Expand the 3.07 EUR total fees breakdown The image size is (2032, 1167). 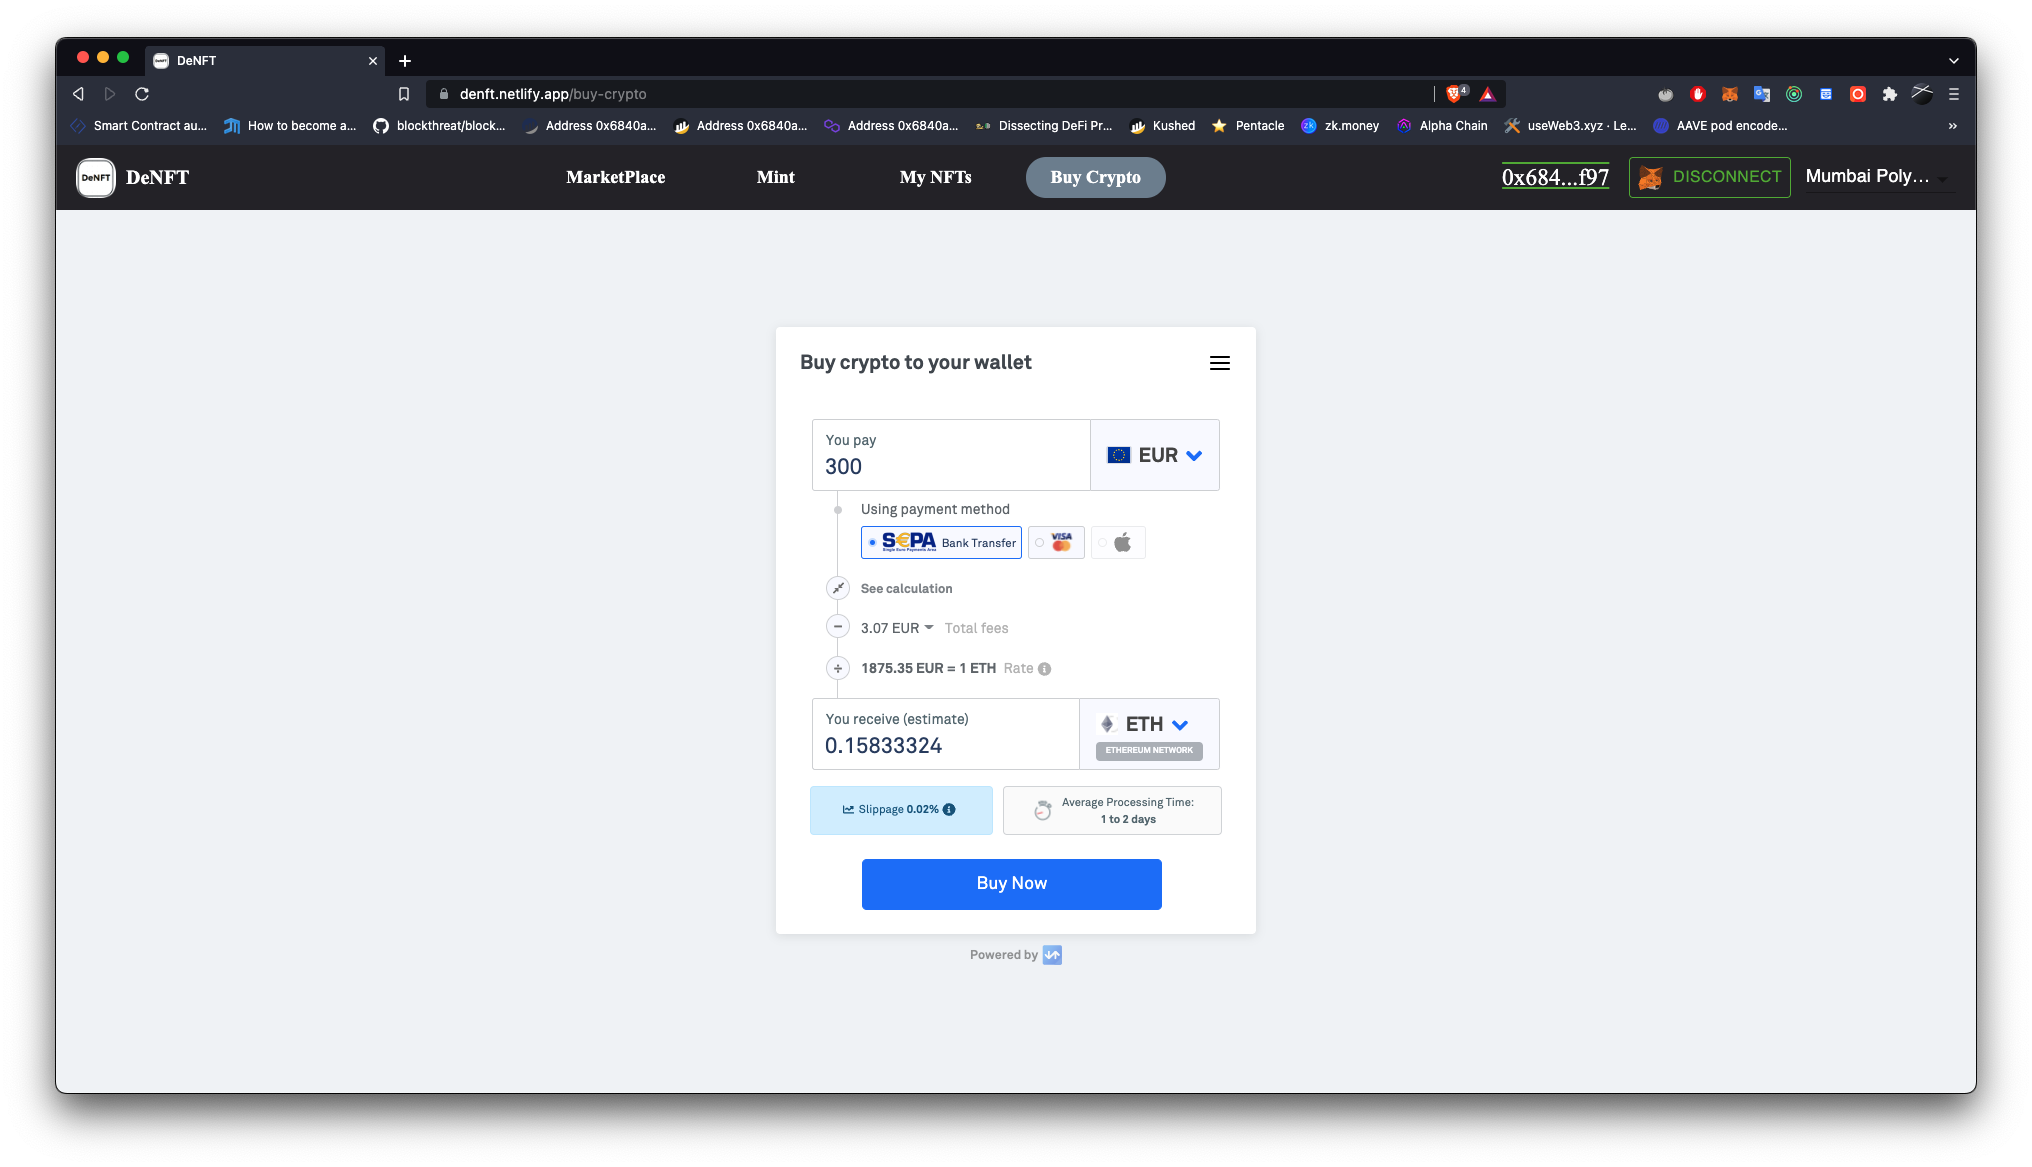tap(897, 628)
